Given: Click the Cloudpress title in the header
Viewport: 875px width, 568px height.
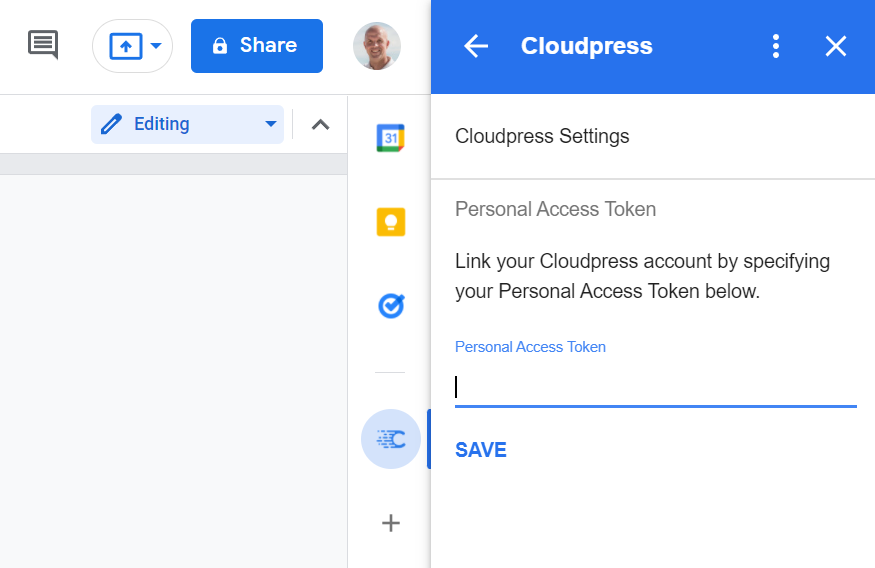Looking at the screenshot, I should 586,46.
